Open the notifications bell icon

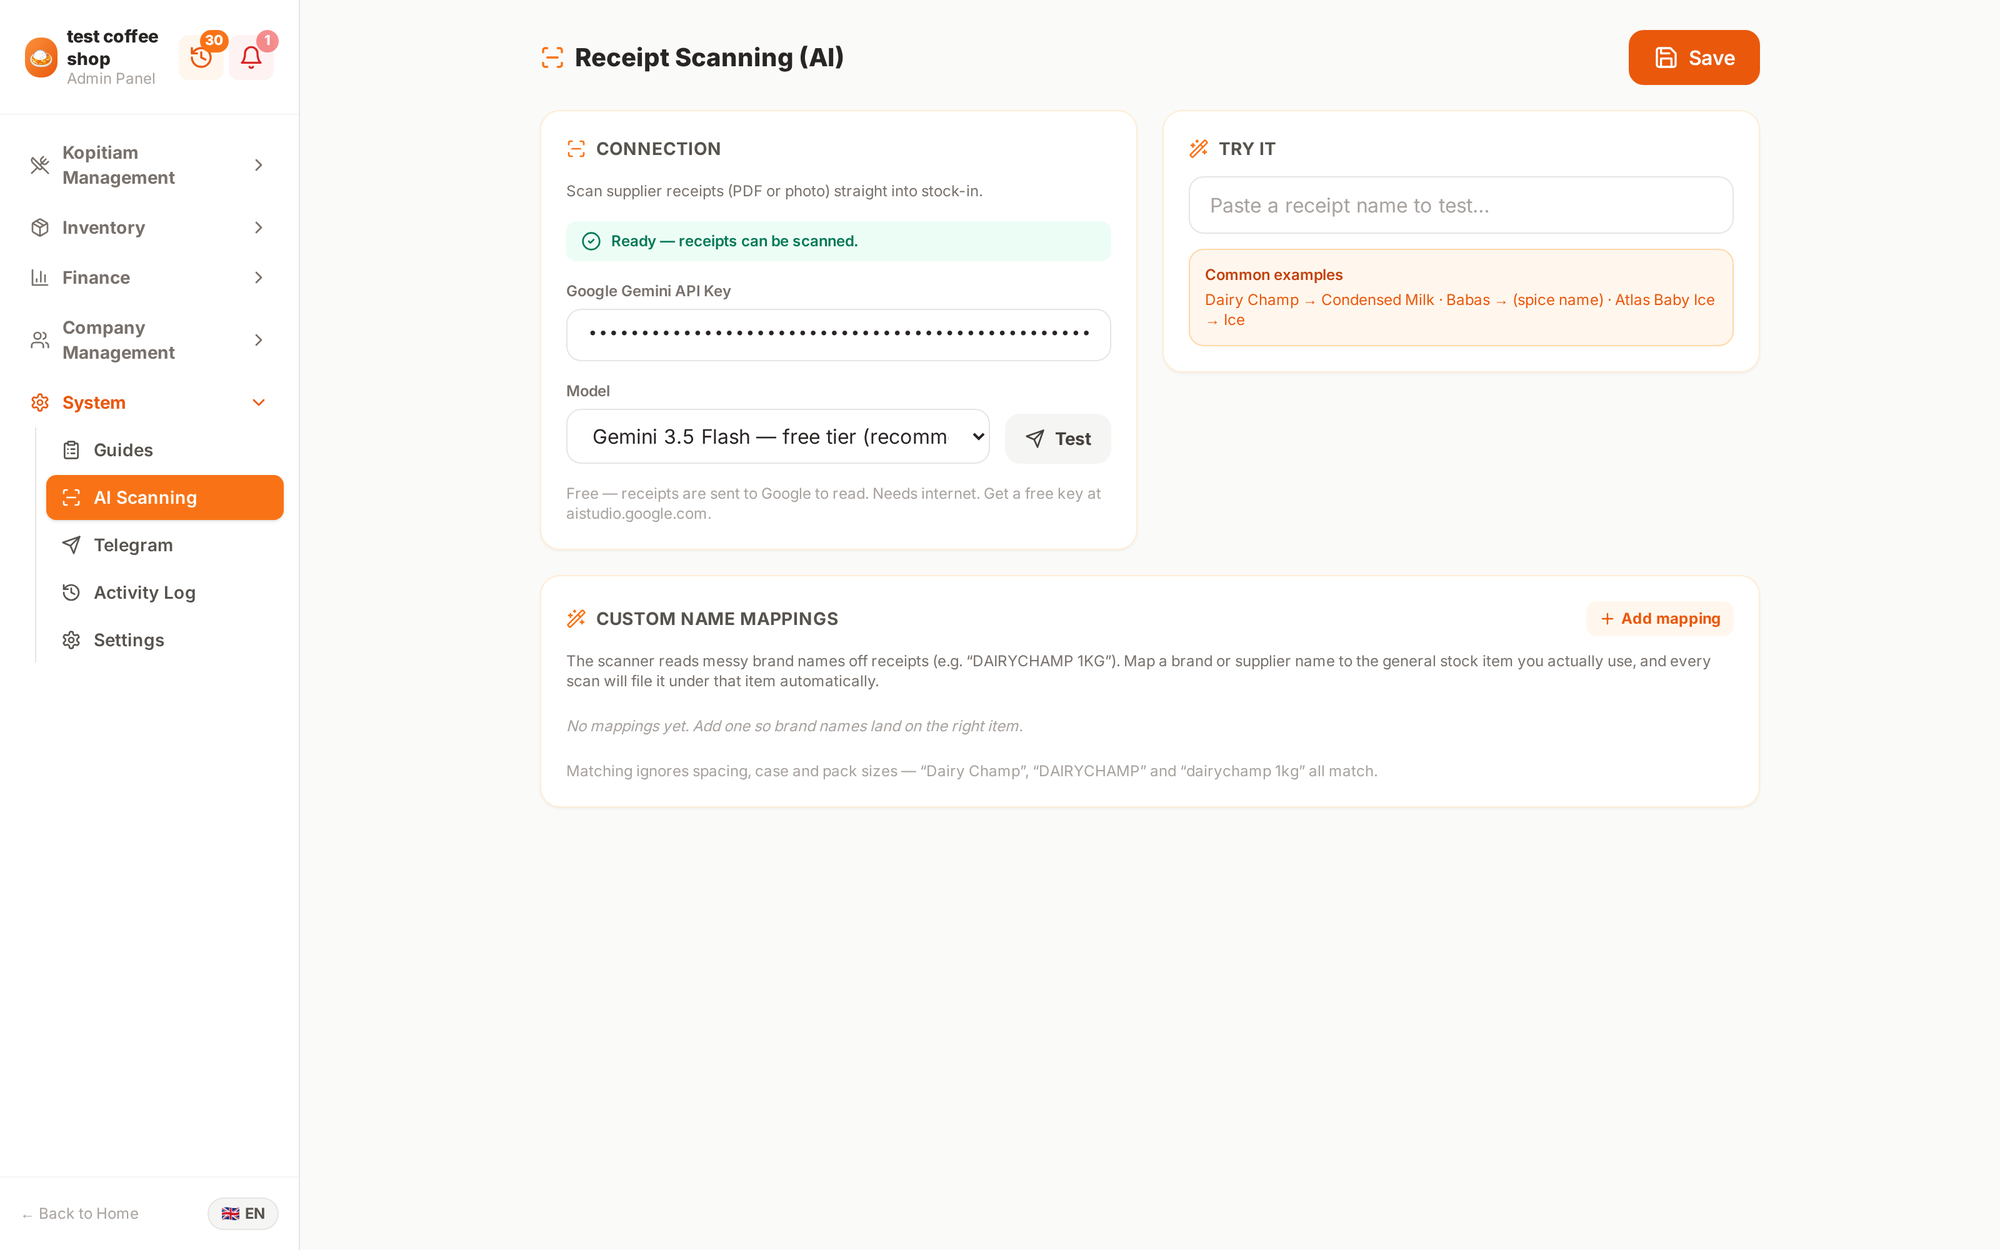251,57
